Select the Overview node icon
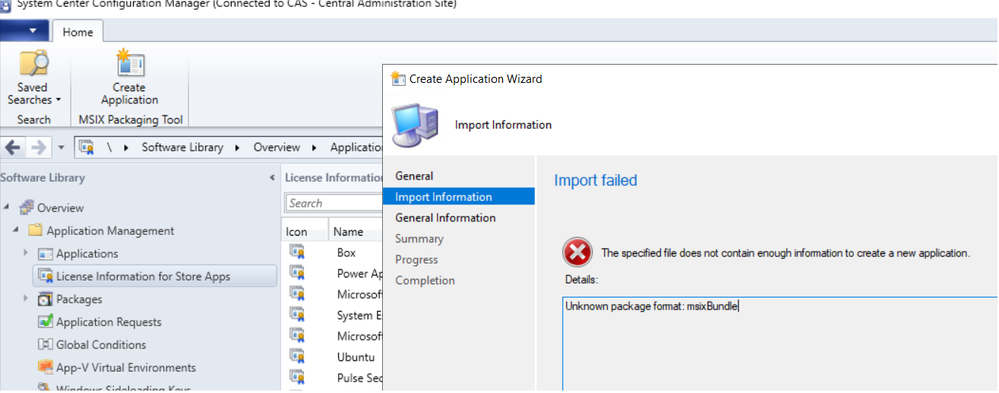 click(26, 208)
